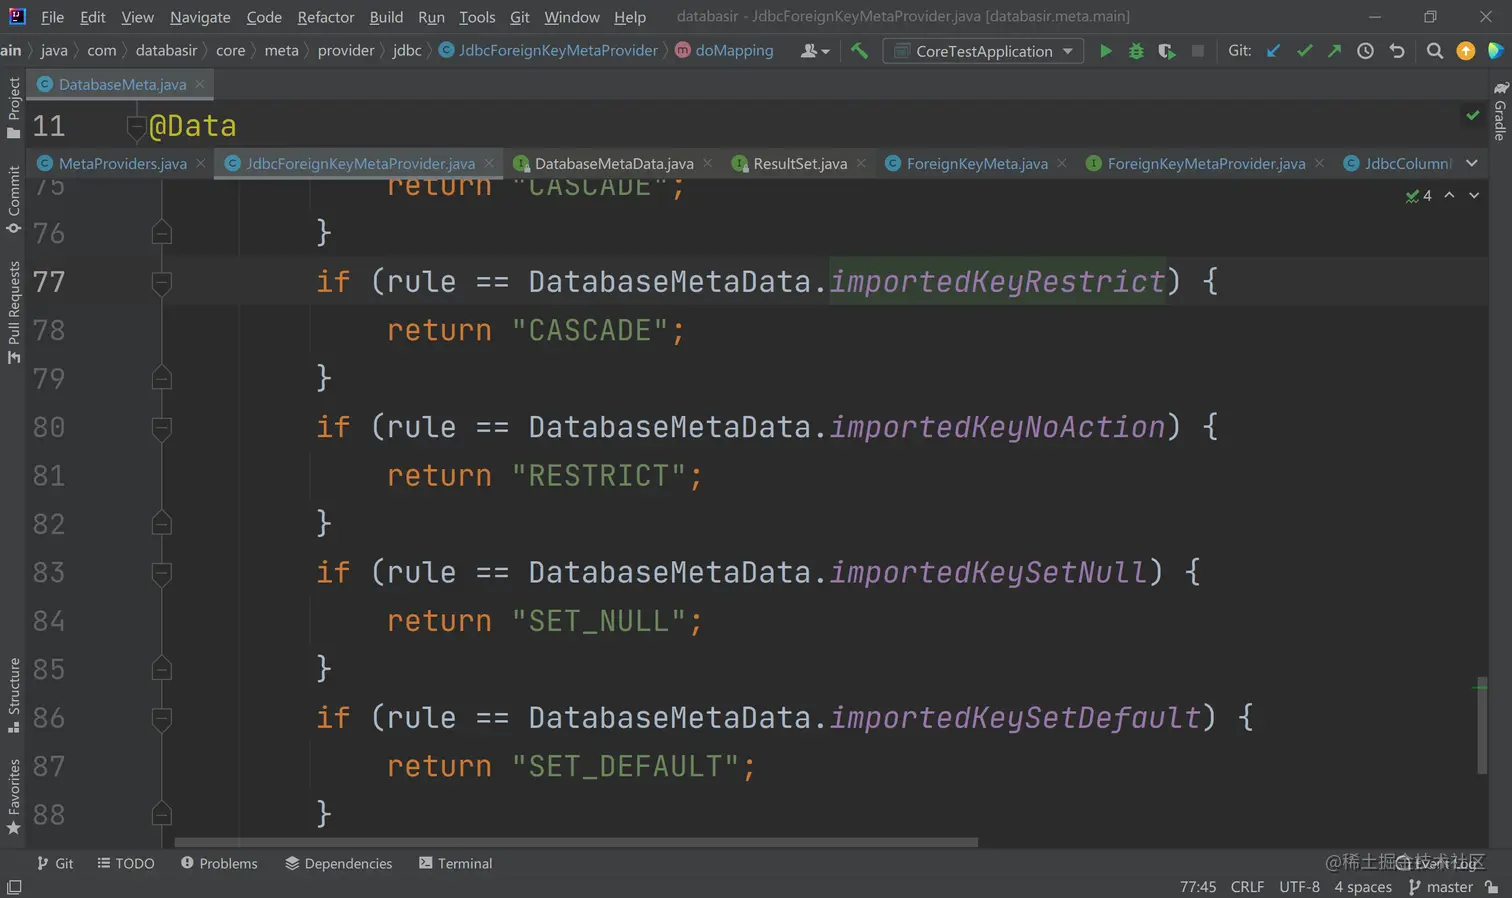Click the Git update project arrow

1273,51
